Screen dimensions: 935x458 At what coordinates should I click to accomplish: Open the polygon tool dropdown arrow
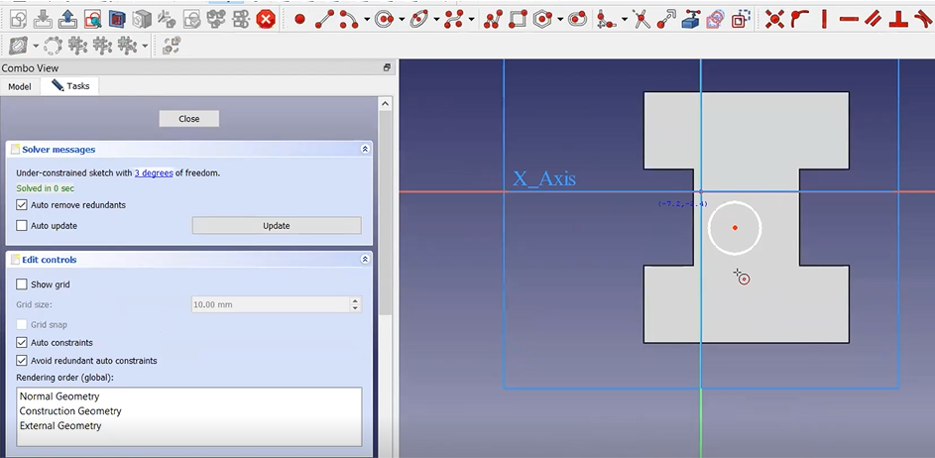pos(561,20)
